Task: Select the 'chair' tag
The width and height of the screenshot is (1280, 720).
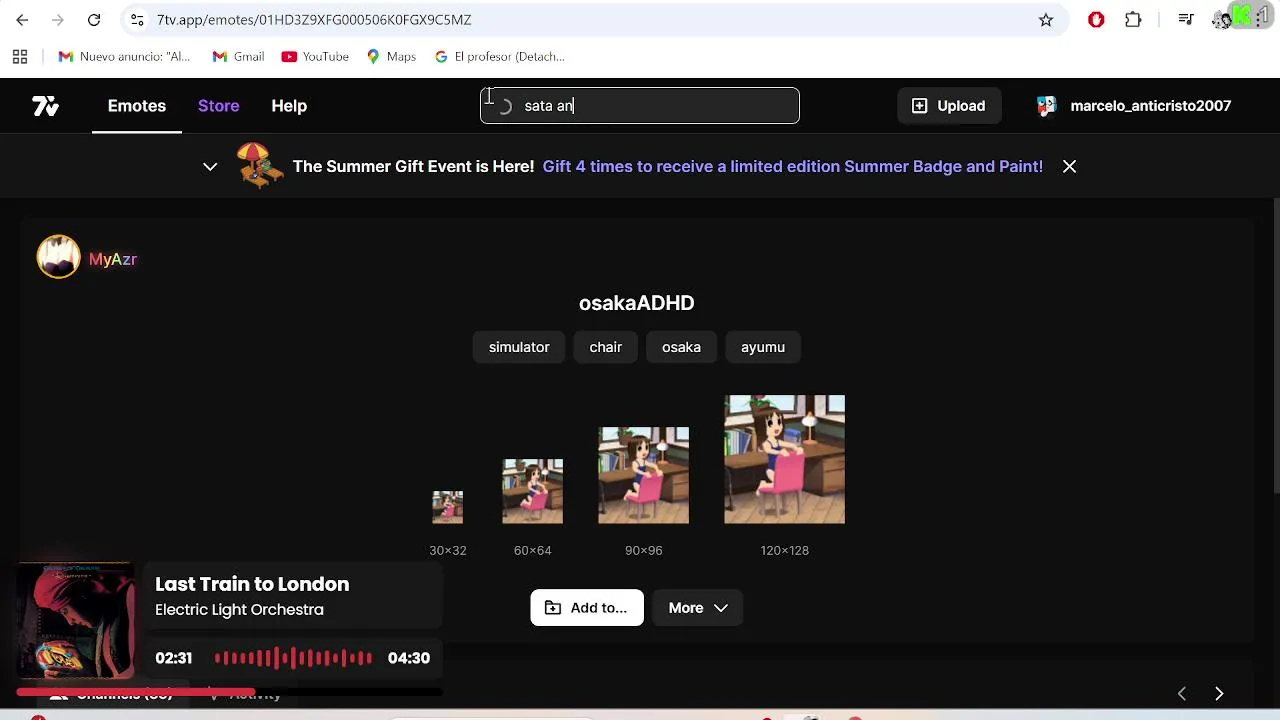Action: click(605, 347)
